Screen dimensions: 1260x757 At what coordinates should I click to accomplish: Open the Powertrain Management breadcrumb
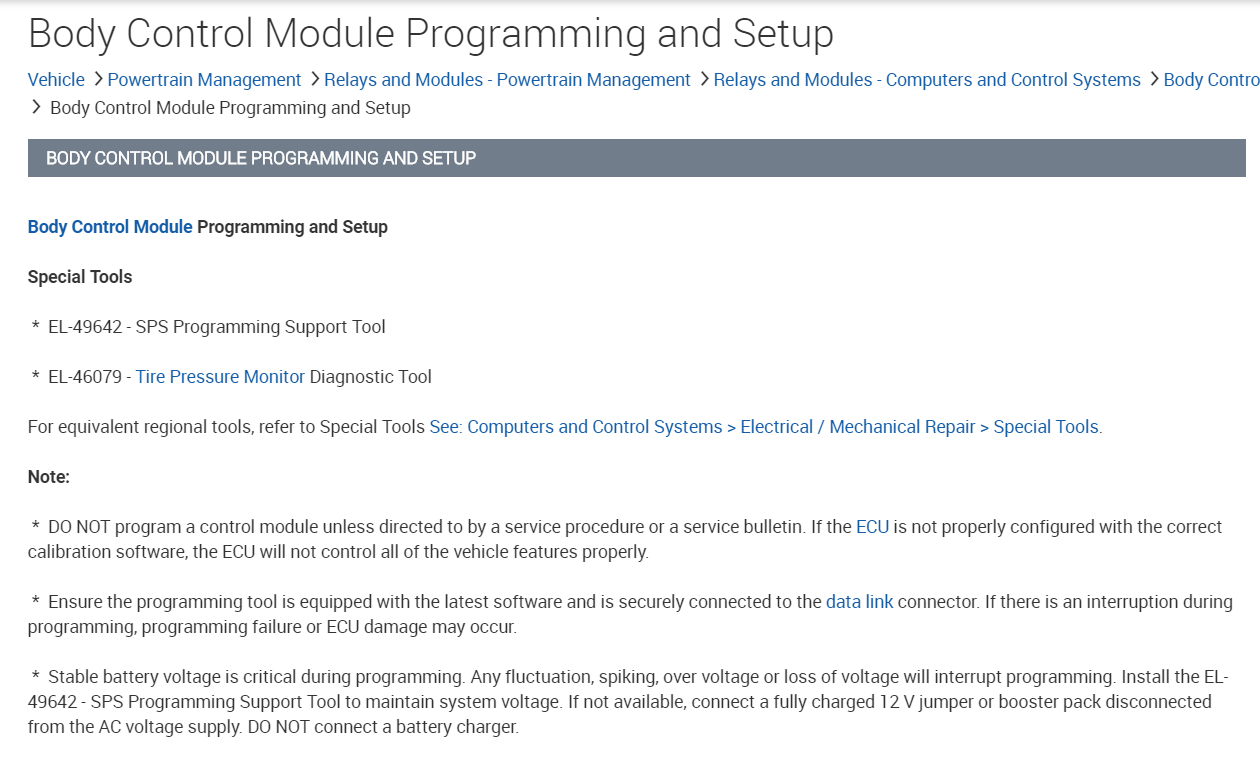coord(204,80)
